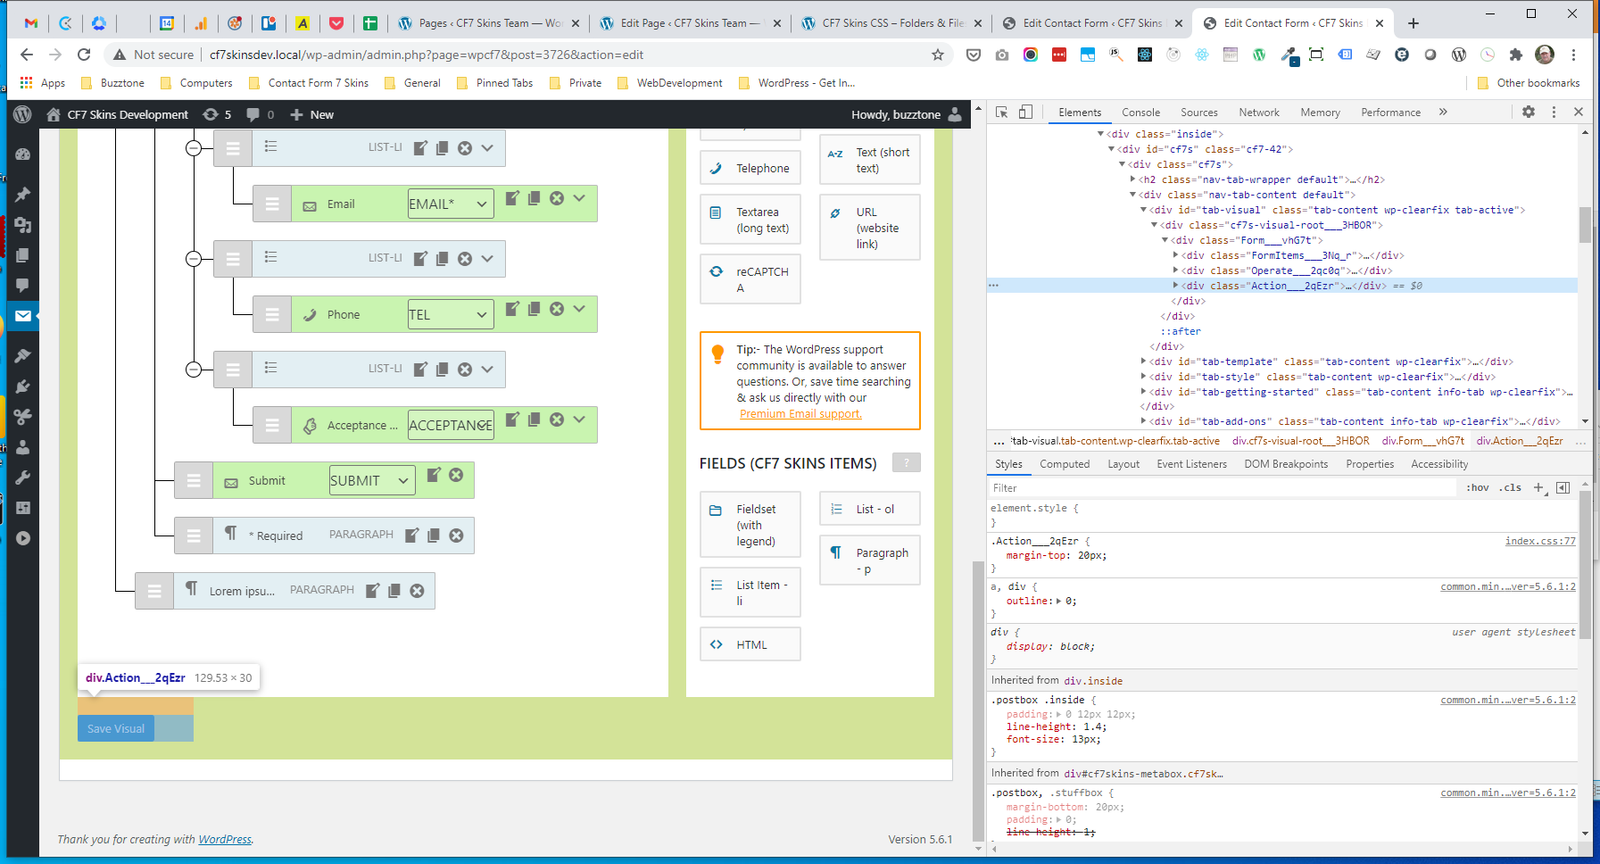1600x864 pixels.
Task: Expand the Phone field options chevron
Action: tap(579, 309)
